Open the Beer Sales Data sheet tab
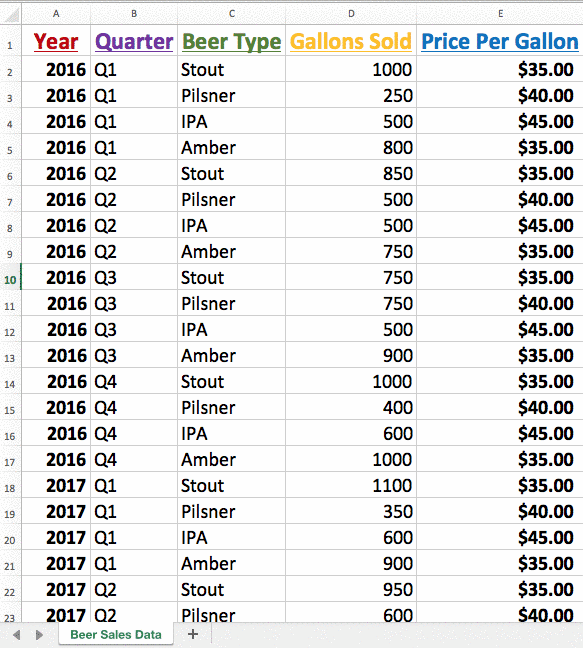 click(116, 634)
